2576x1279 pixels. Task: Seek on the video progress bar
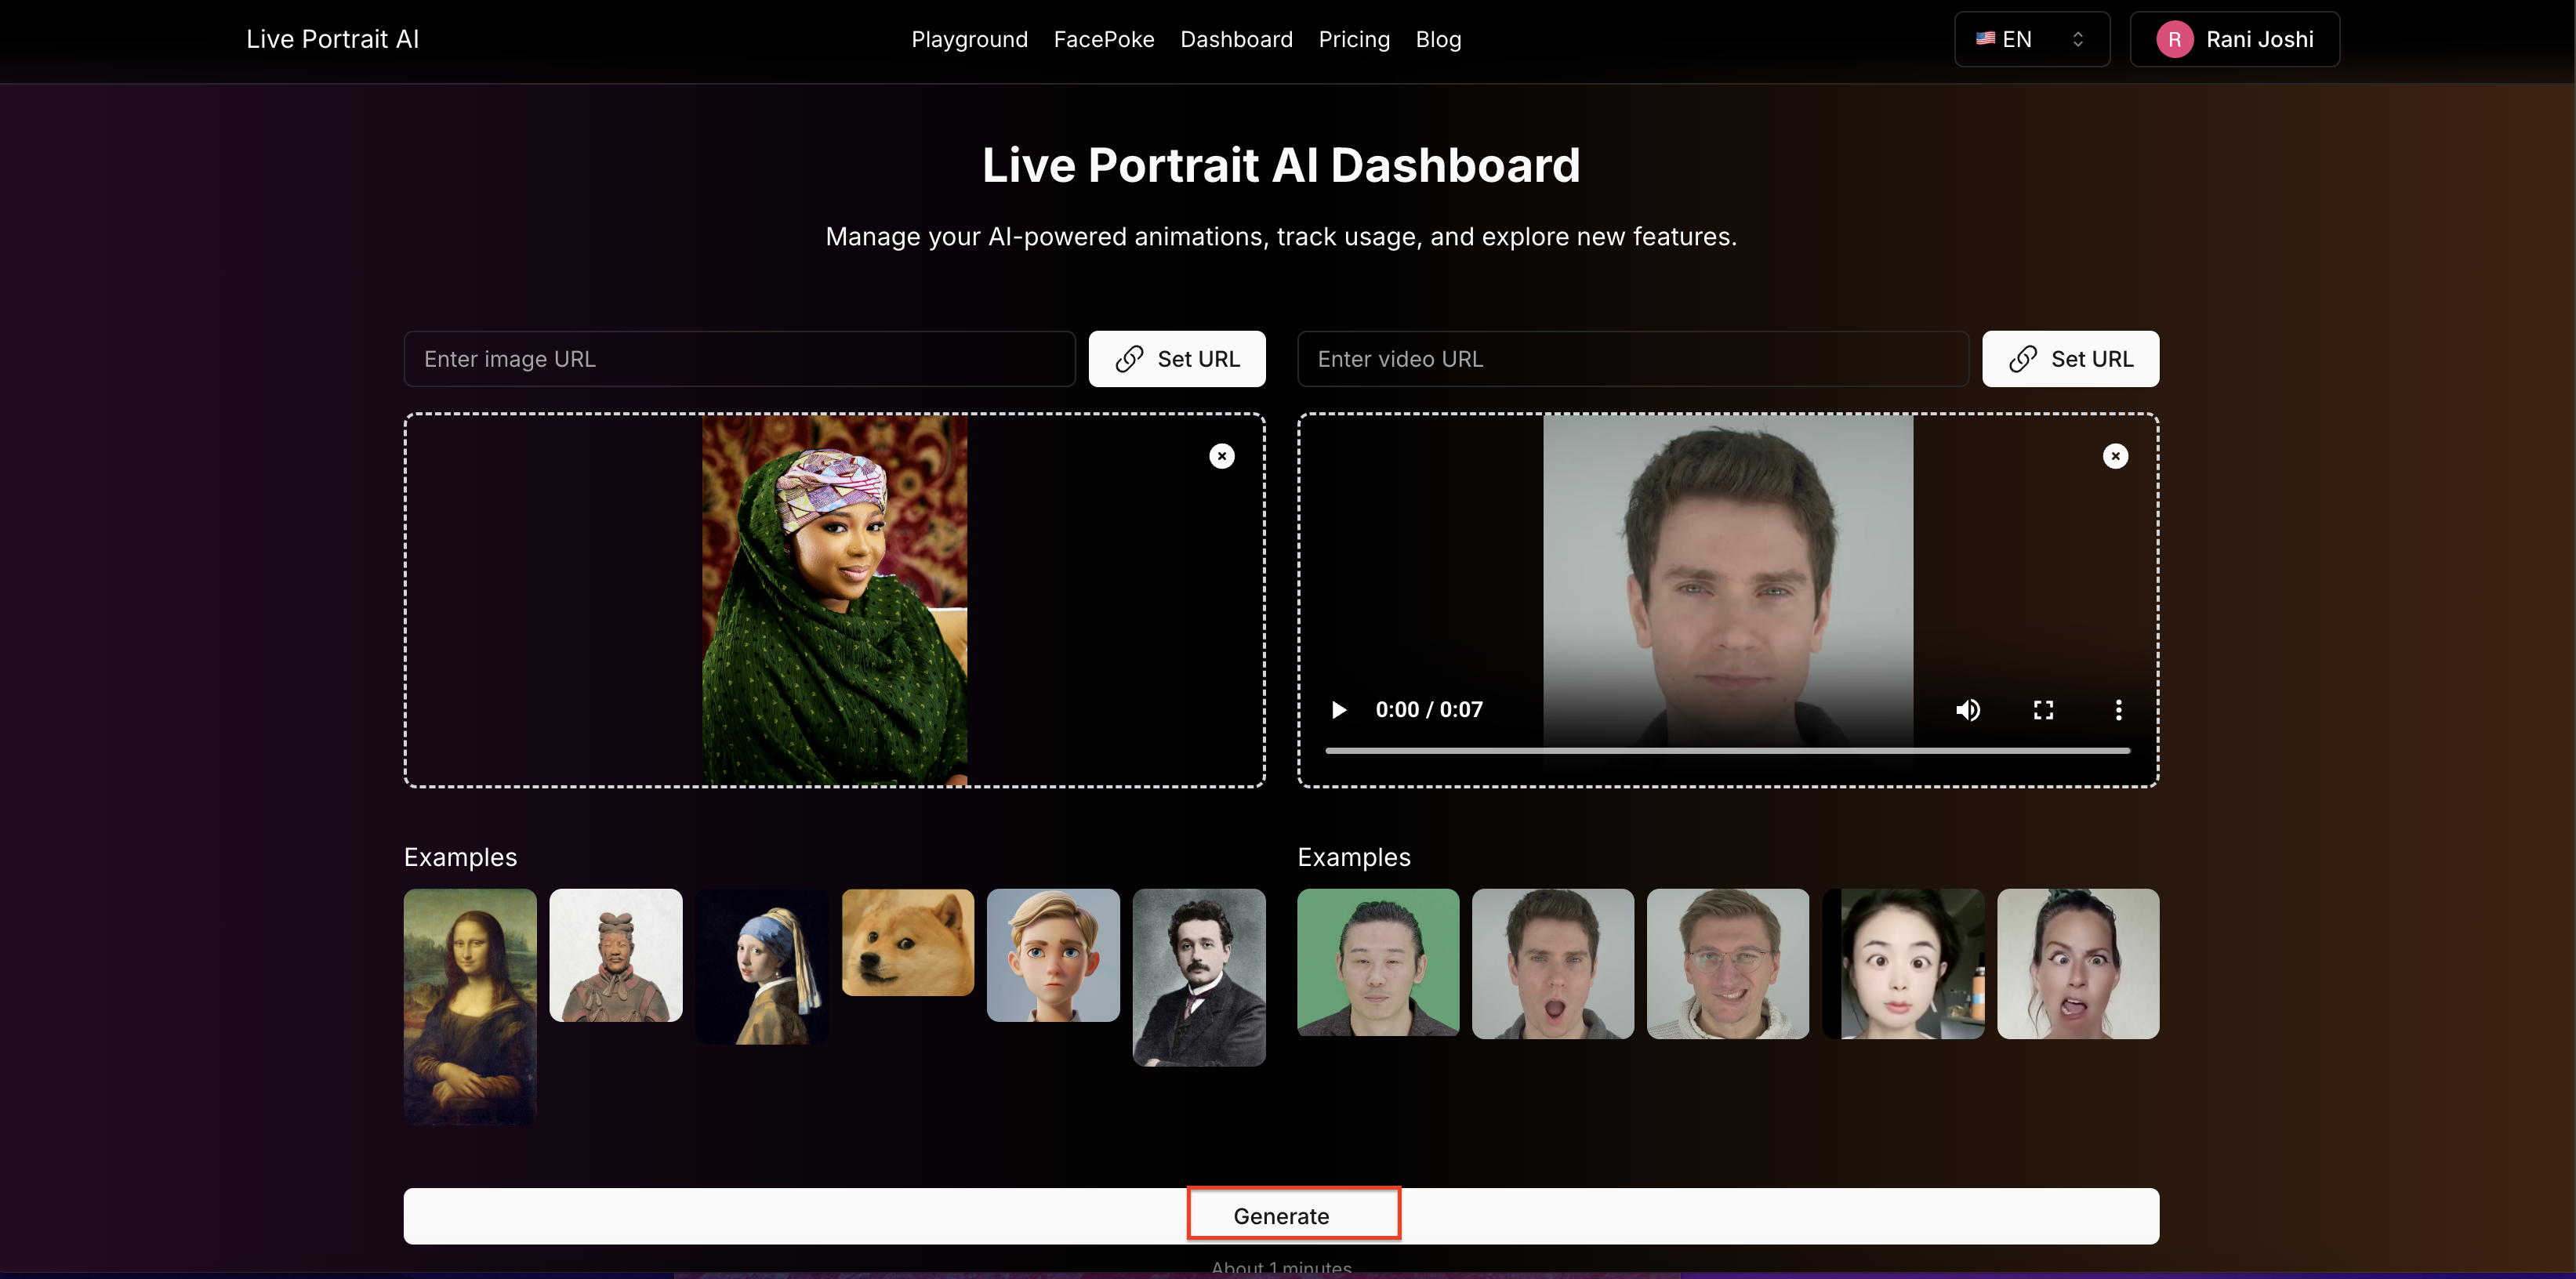coord(1727,750)
